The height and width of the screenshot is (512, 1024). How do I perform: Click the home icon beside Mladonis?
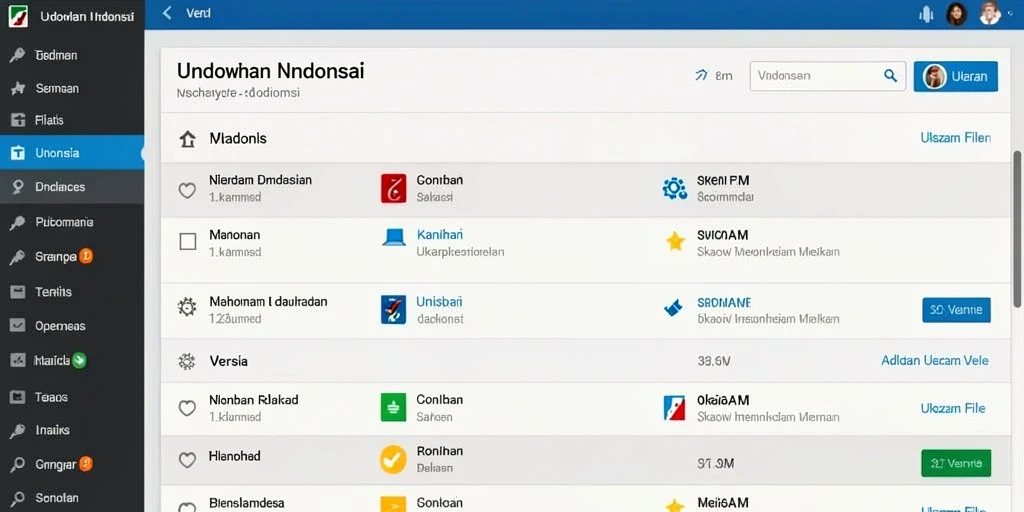(x=187, y=138)
